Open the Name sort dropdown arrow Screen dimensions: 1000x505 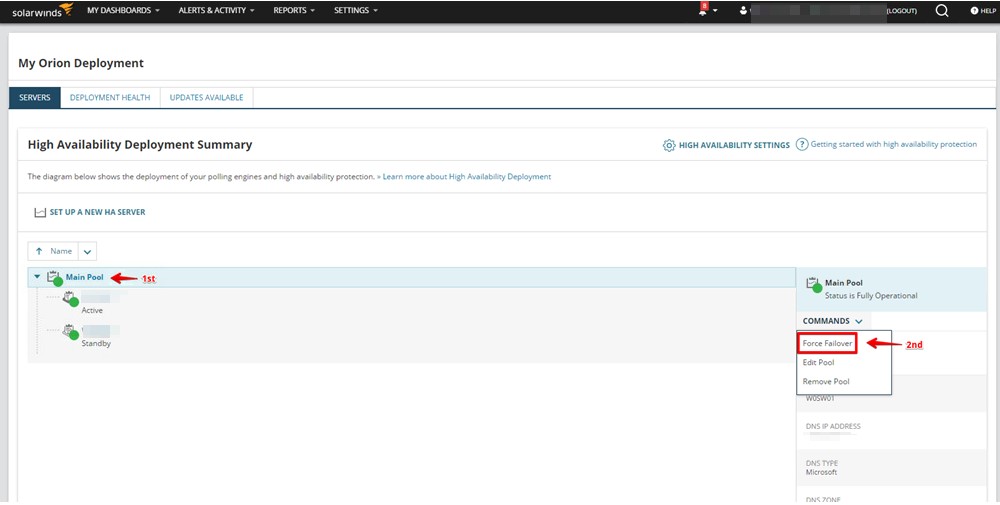[87, 252]
